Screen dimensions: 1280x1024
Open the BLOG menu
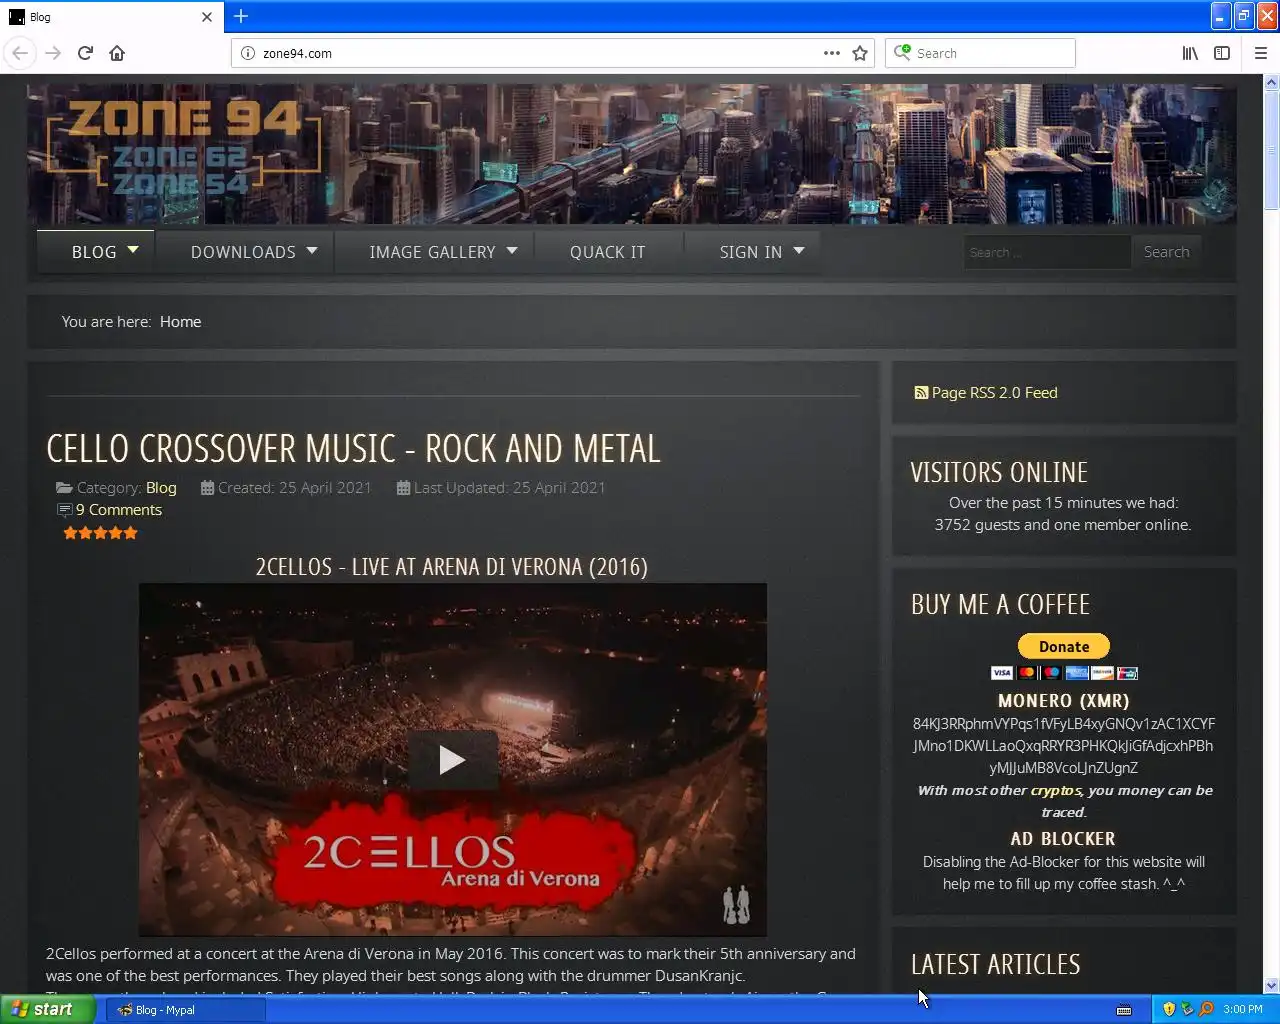click(94, 252)
